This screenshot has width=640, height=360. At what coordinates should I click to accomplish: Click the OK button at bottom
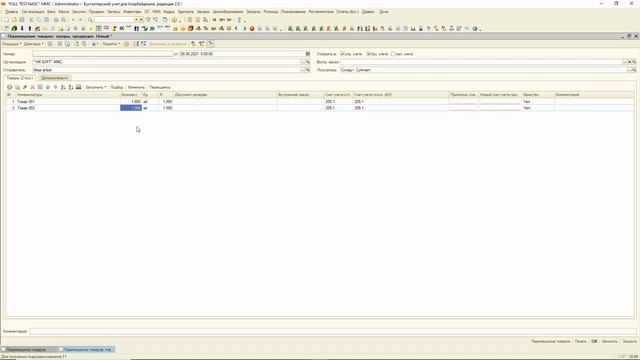pyautogui.click(x=594, y=341)
